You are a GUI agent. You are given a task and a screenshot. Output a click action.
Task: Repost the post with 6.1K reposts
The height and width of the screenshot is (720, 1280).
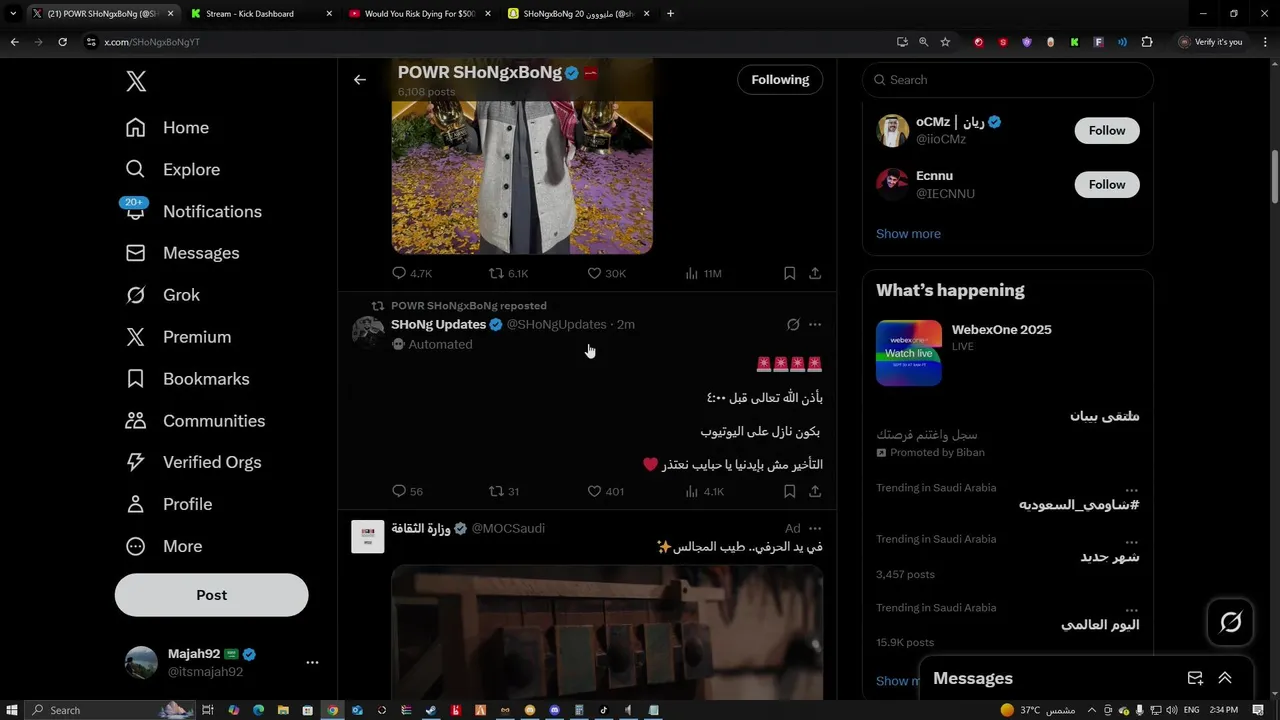click(508, 273)
